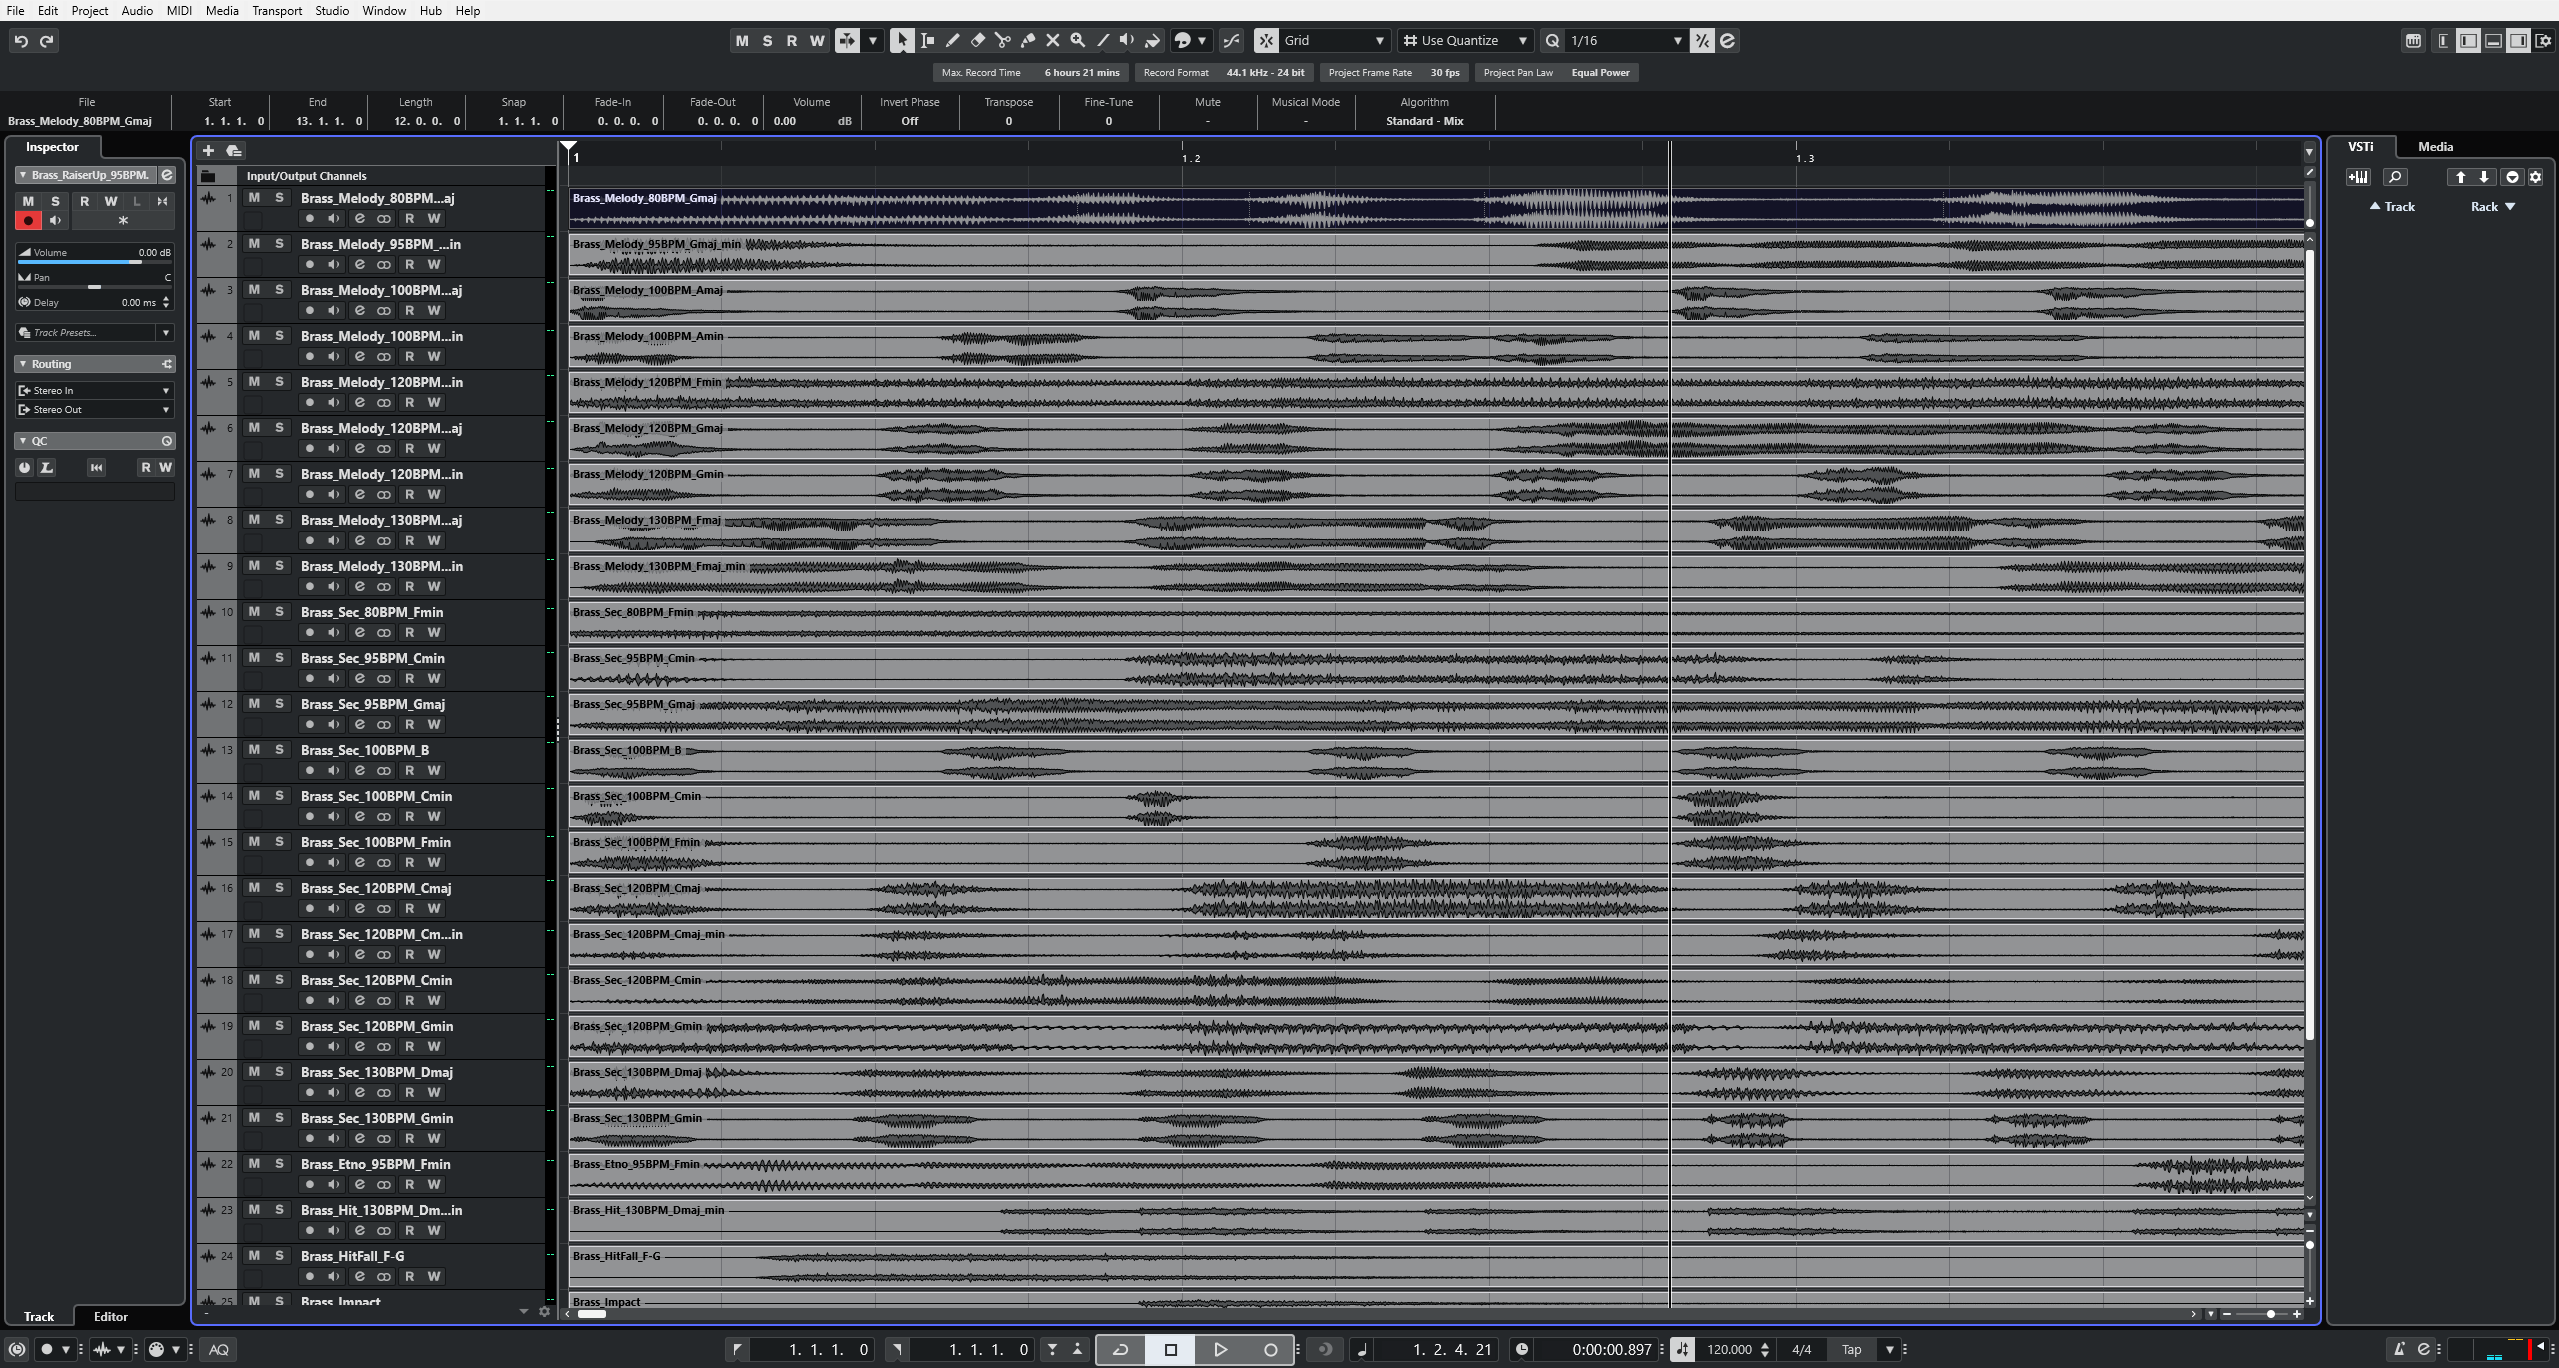Select the Mute X tool

(x=1052, y=41)
